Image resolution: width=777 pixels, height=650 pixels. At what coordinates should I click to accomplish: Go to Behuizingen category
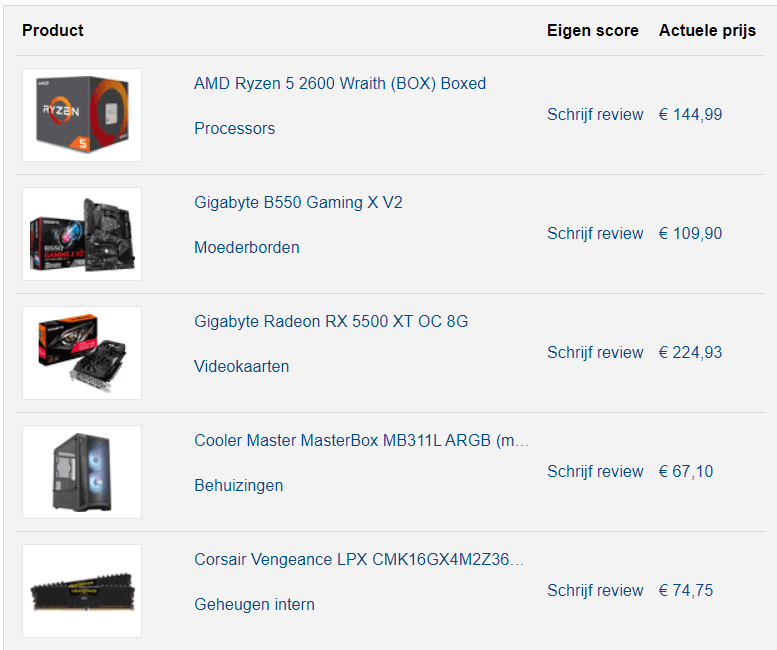(x=238, y=485)
